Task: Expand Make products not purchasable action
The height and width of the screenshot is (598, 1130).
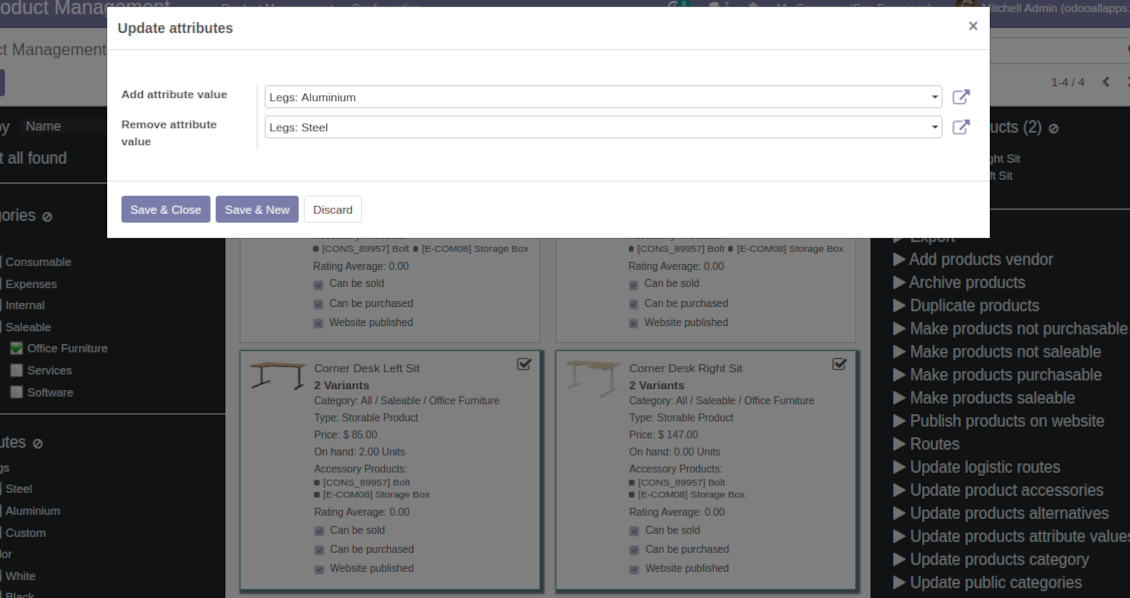Action: pyautogui.click(x=1010, y=329)
